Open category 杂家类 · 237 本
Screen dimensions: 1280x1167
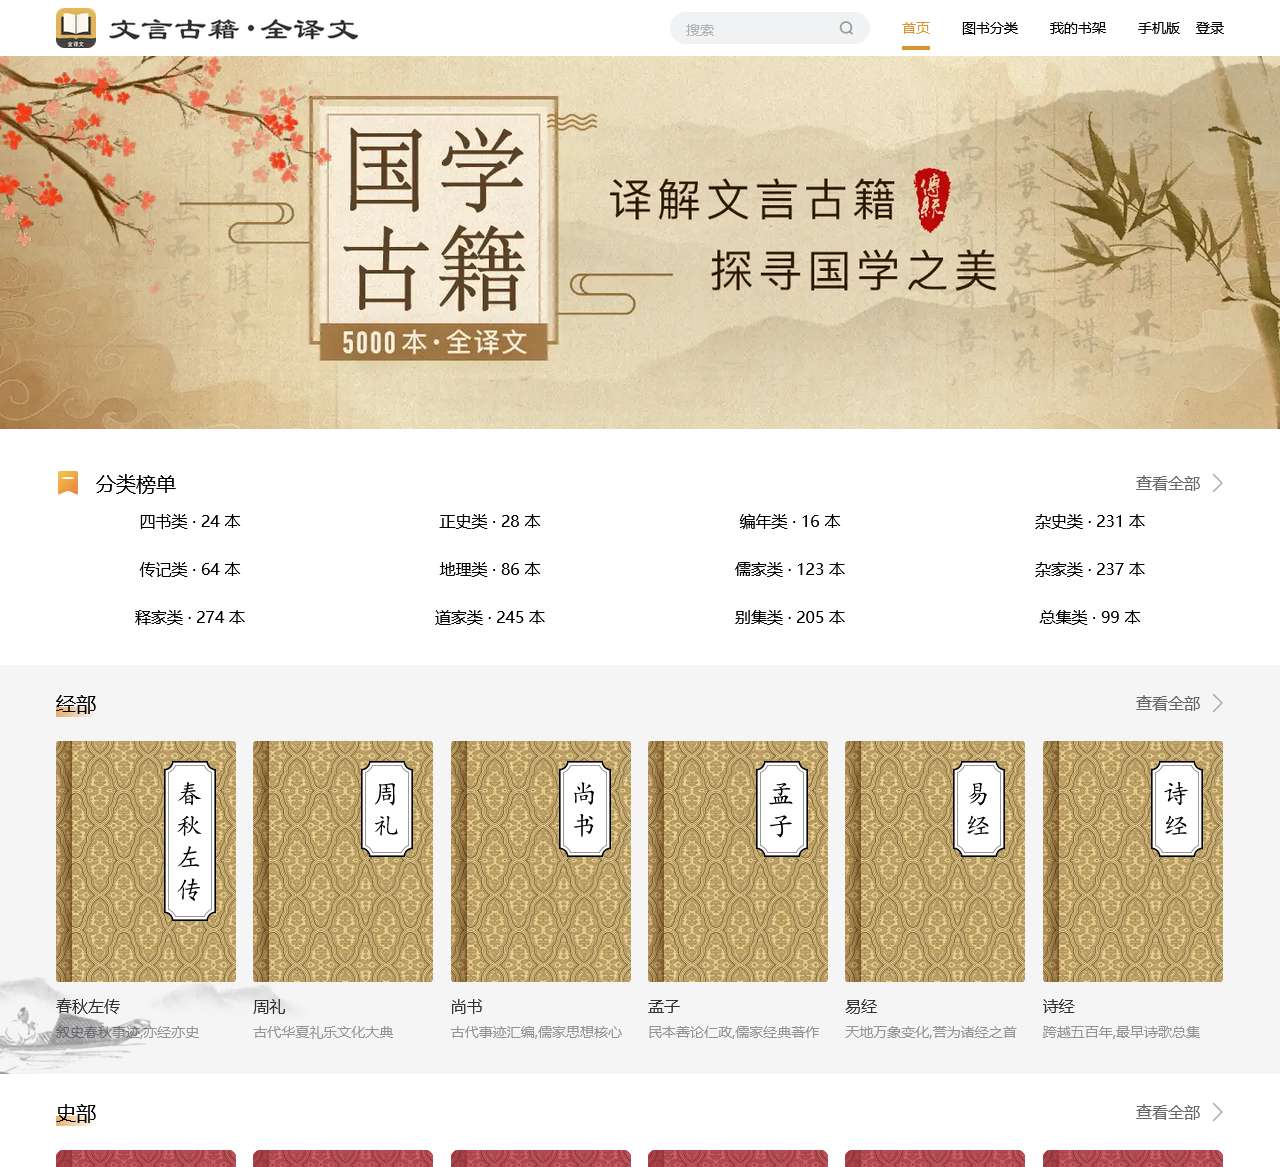1090,569
